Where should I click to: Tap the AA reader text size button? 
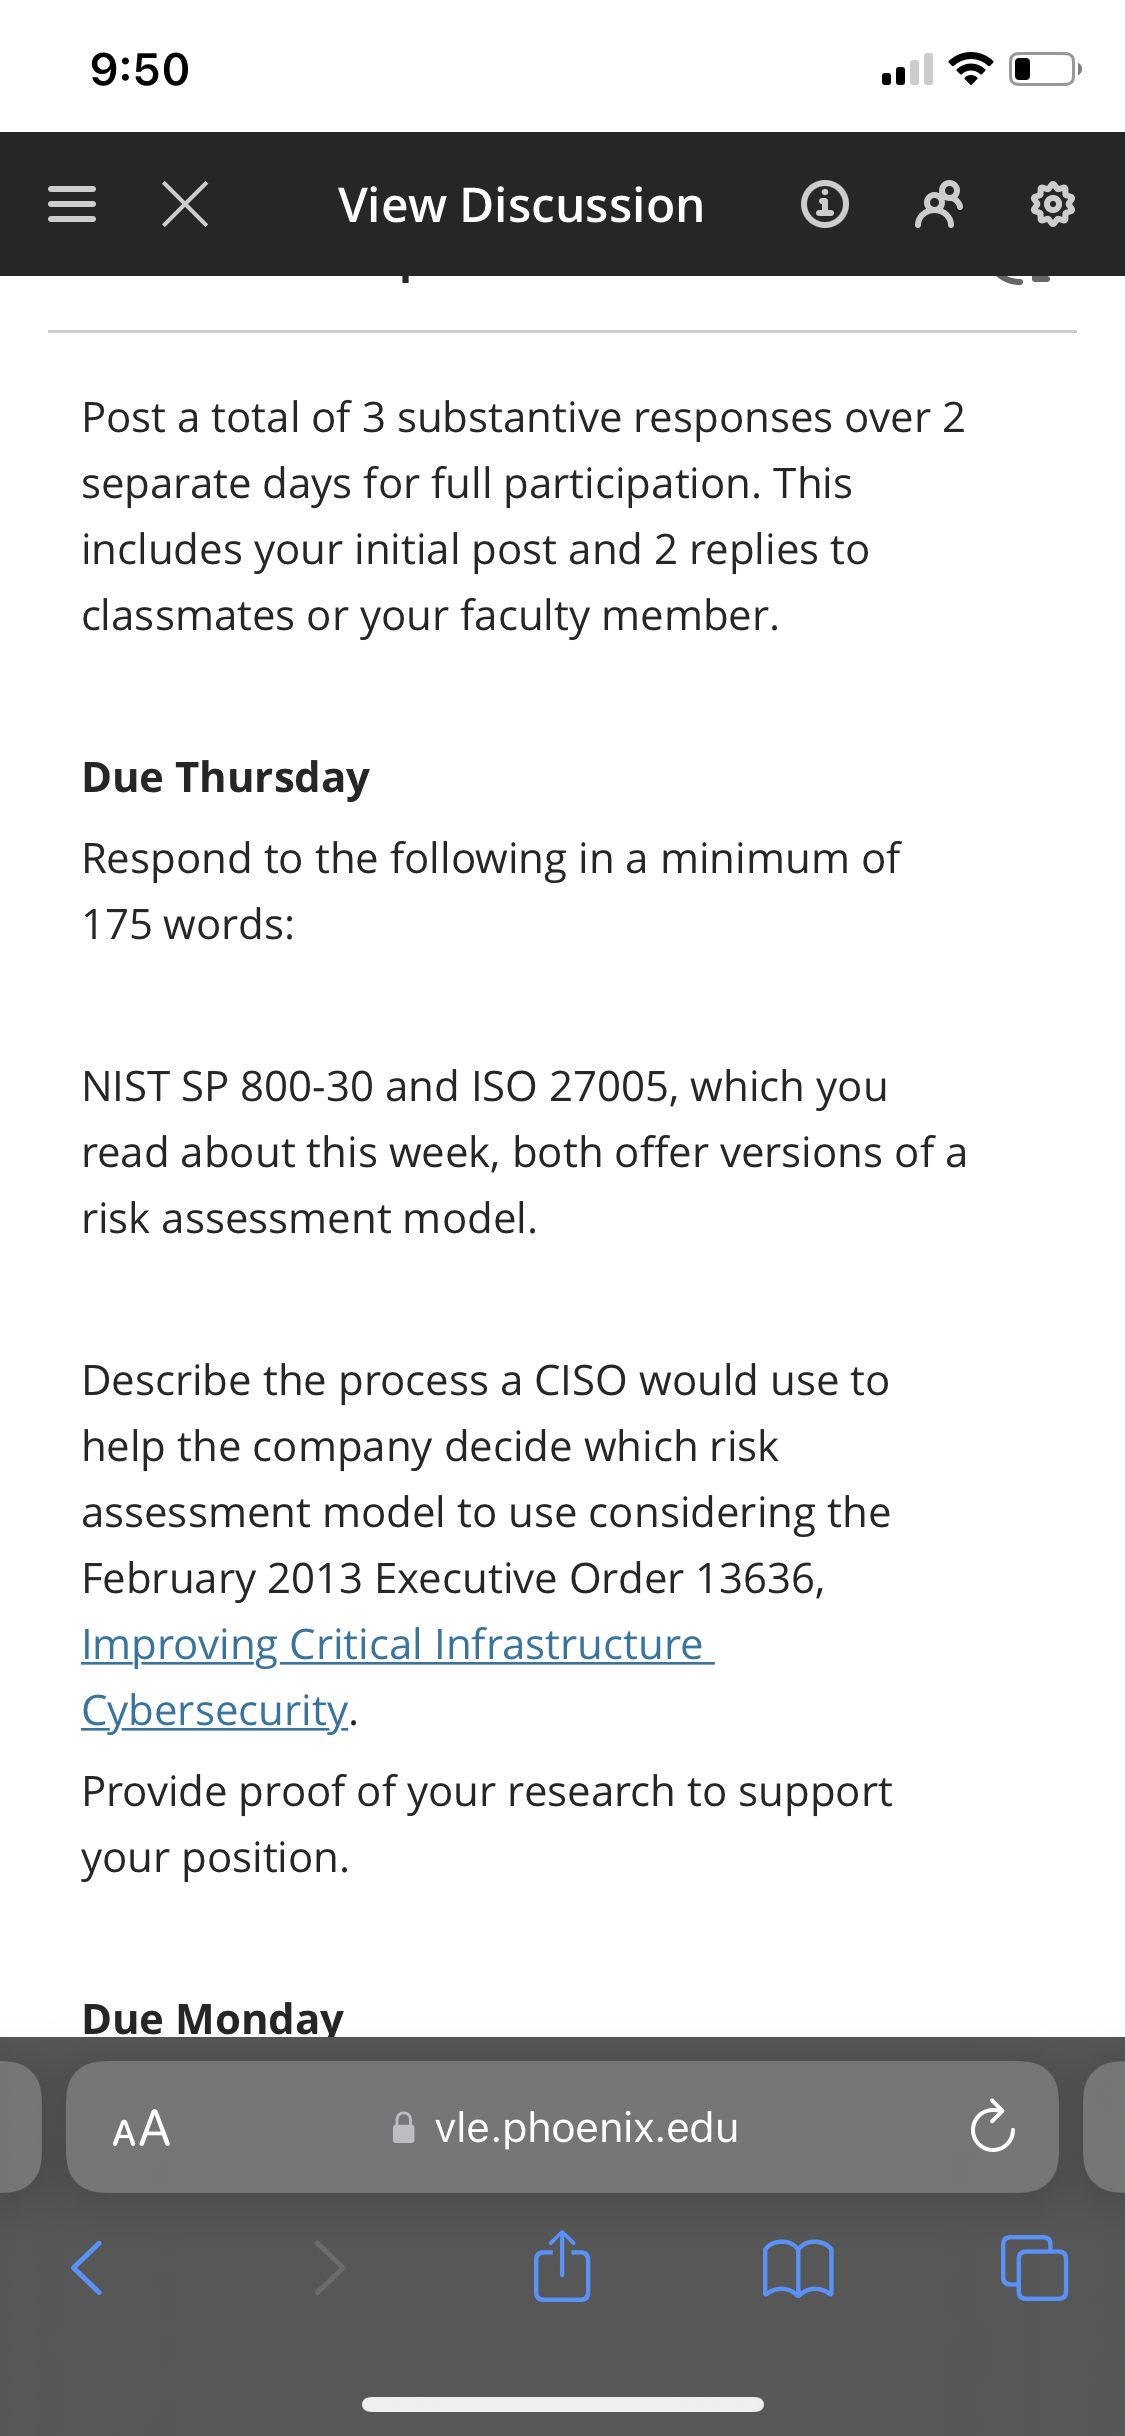pos(141,2128)
